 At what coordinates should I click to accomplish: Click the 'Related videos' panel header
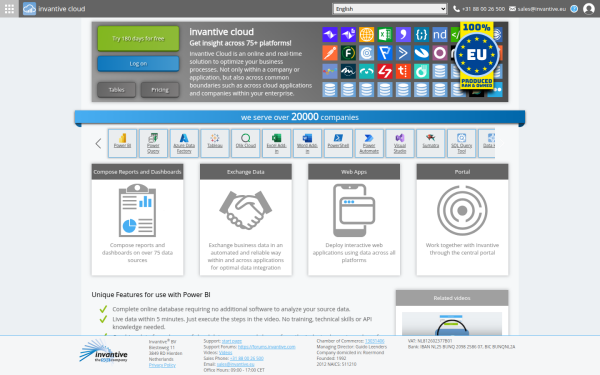[452, 298]
